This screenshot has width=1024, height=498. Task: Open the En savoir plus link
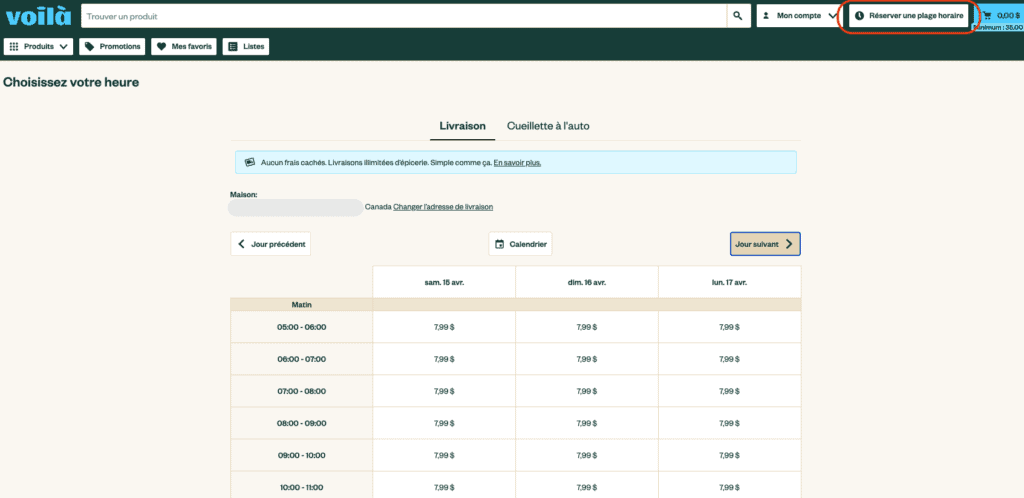click(x=517, y=162)
